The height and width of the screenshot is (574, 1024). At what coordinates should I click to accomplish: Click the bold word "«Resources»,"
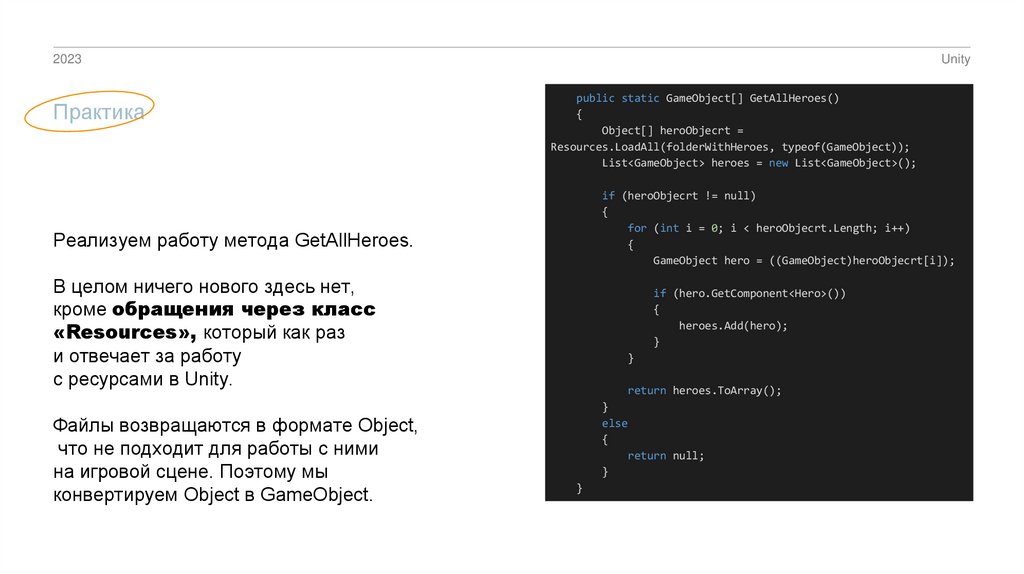125,332
